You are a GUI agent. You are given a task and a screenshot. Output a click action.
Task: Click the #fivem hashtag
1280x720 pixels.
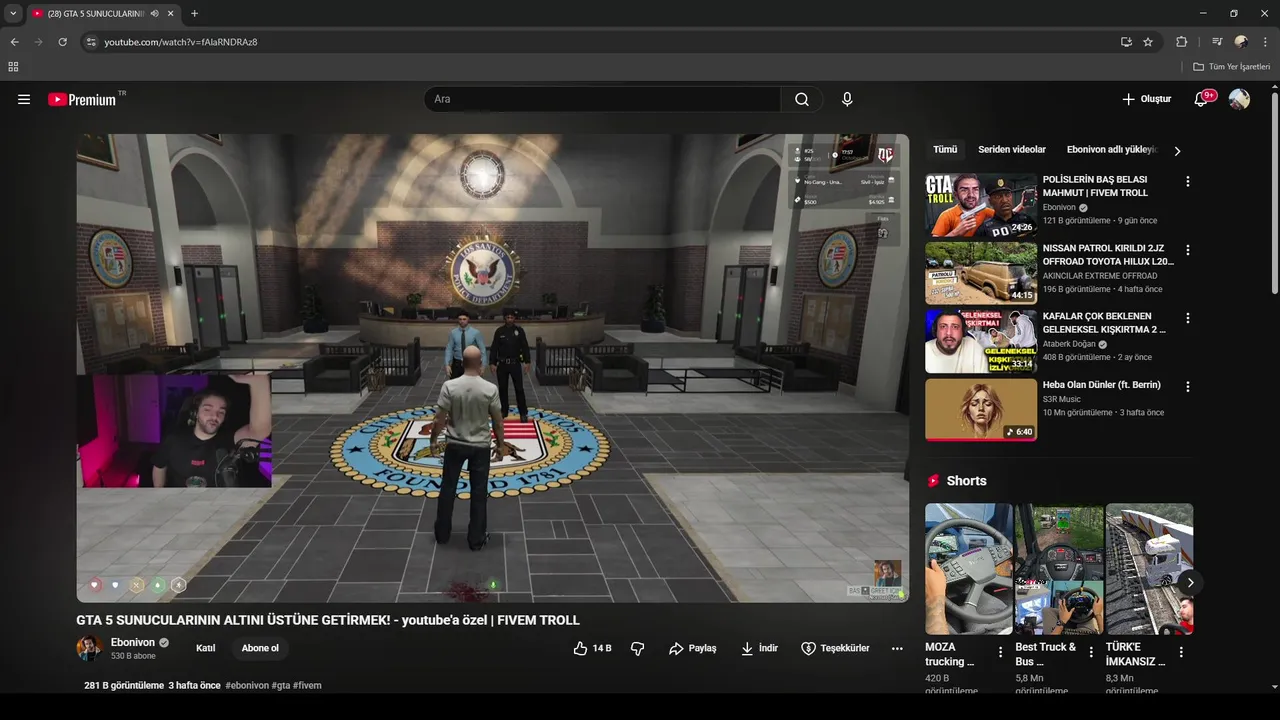pyautogui.click(x=307, y=686)
